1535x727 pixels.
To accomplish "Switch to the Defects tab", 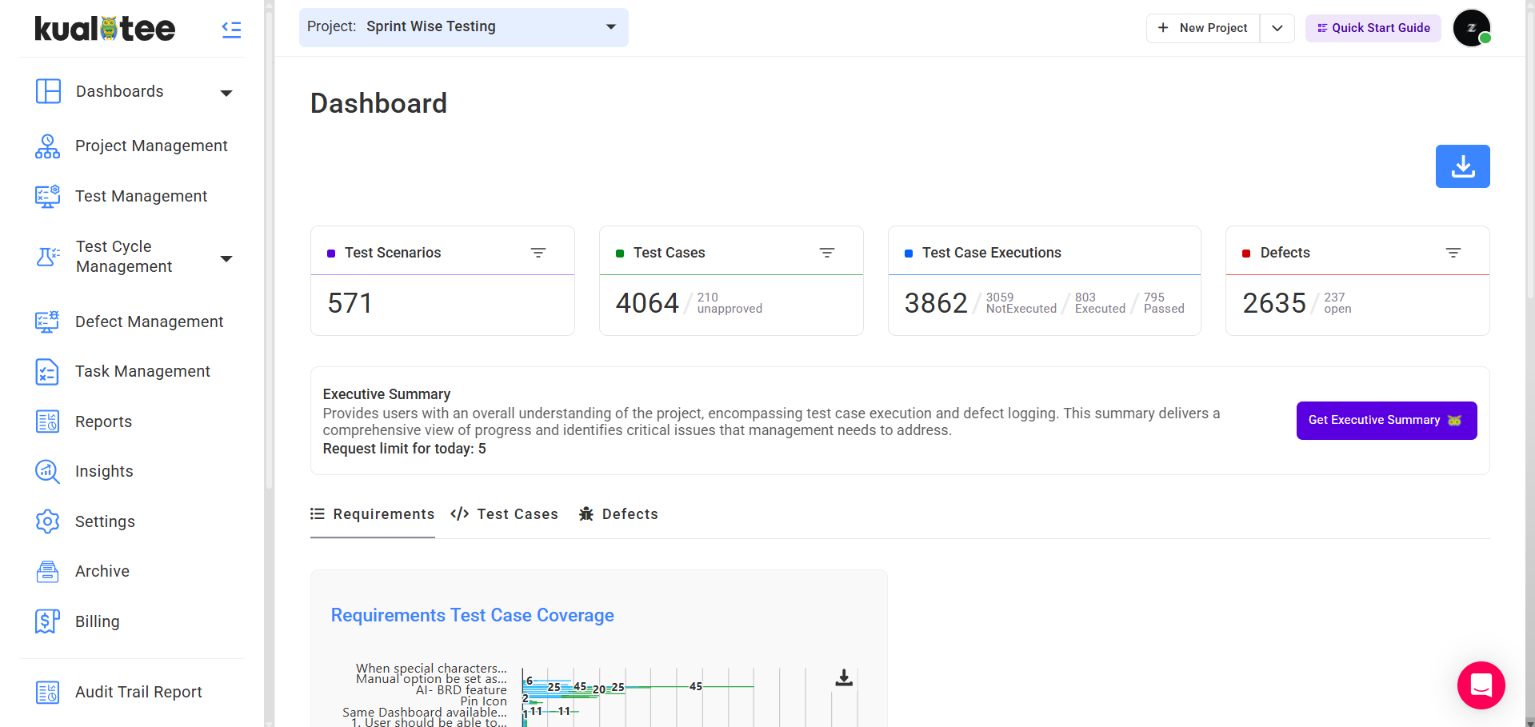I will [x=618, y=514].
